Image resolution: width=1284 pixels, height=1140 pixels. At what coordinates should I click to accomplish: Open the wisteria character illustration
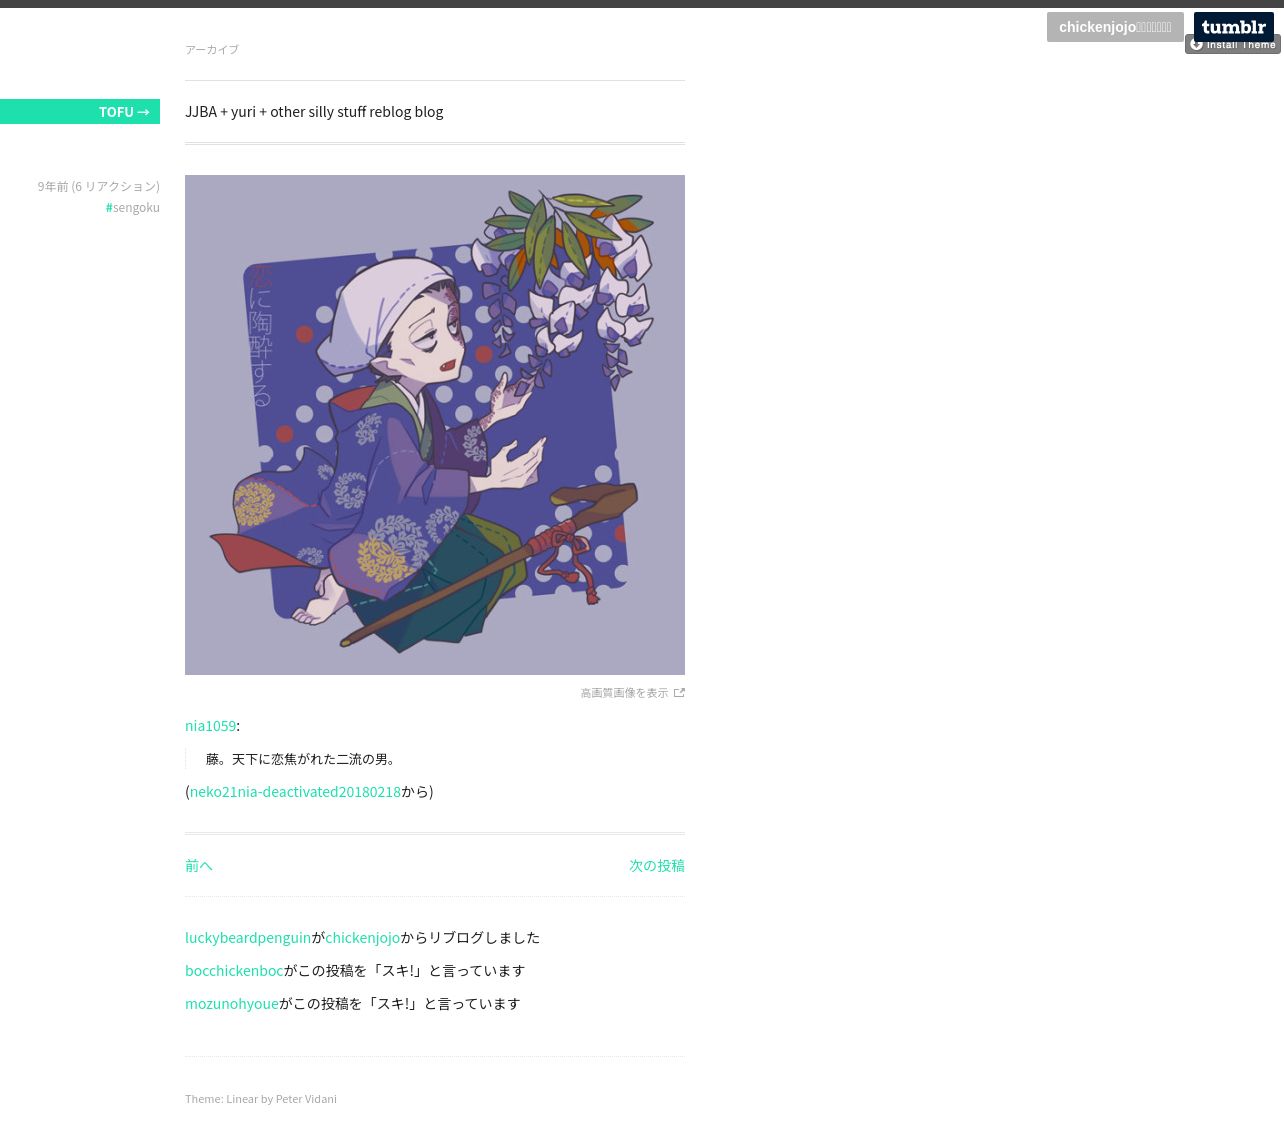pyautogui.click(x=435, y=425)
